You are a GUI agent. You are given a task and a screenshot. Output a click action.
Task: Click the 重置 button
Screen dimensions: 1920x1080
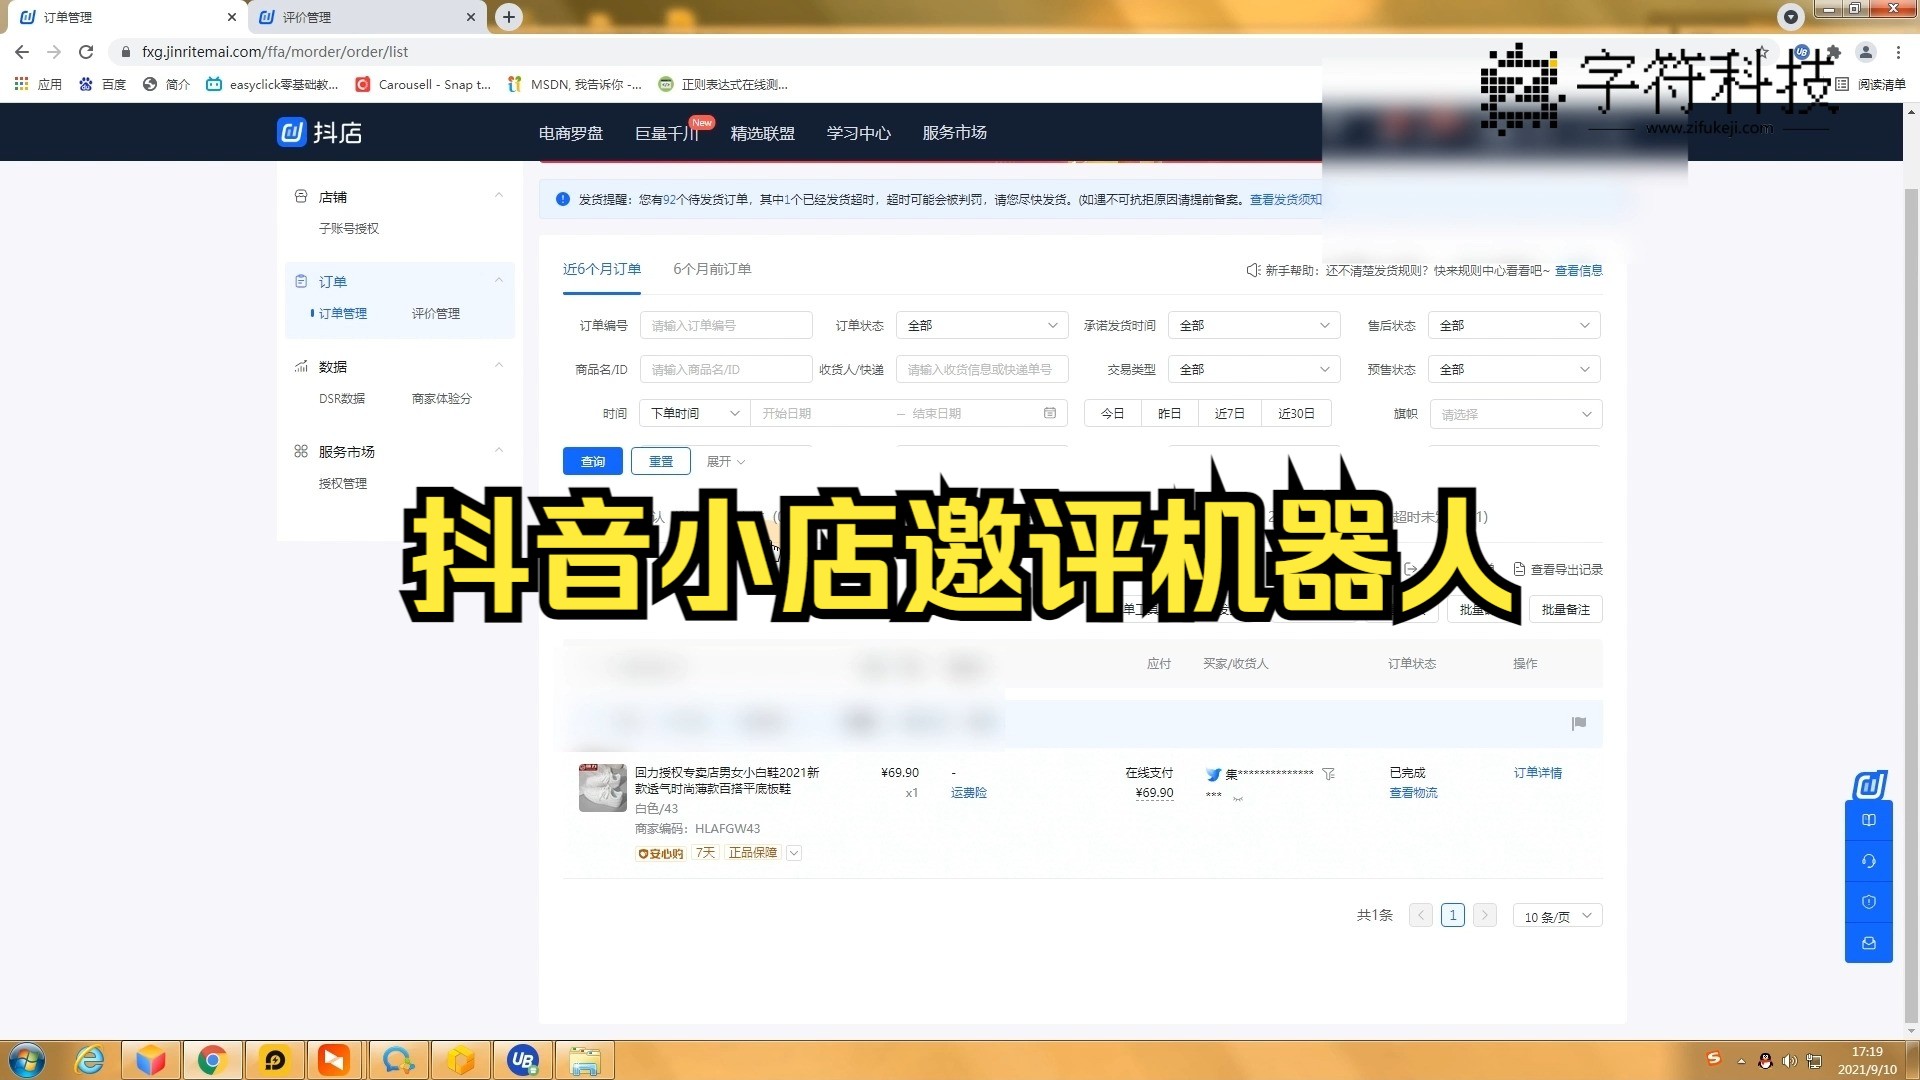click(x=661, y=461)
